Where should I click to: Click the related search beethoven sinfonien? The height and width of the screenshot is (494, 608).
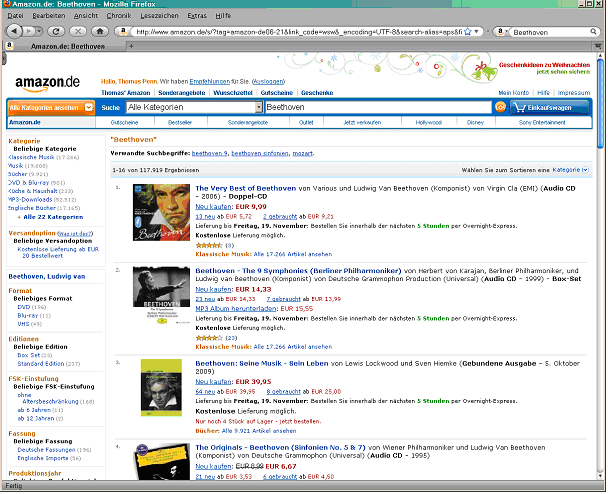coord(260,153)
